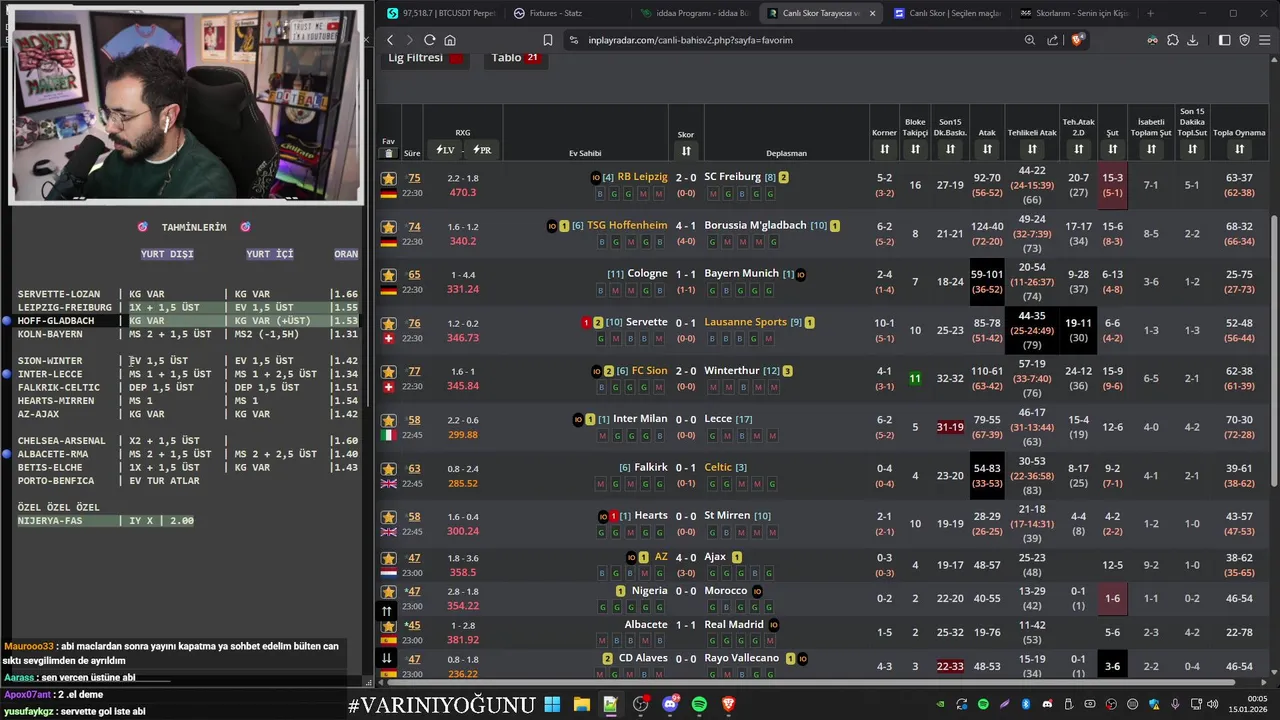
Task: Open Windows Start menu
Action: 552,704
